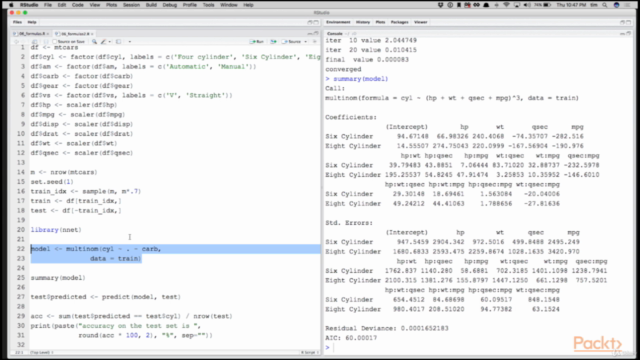Viewport: 640px width, 360px height.
Task: Click the Run button in editor toolbar
Action: (x=257, y=42)
